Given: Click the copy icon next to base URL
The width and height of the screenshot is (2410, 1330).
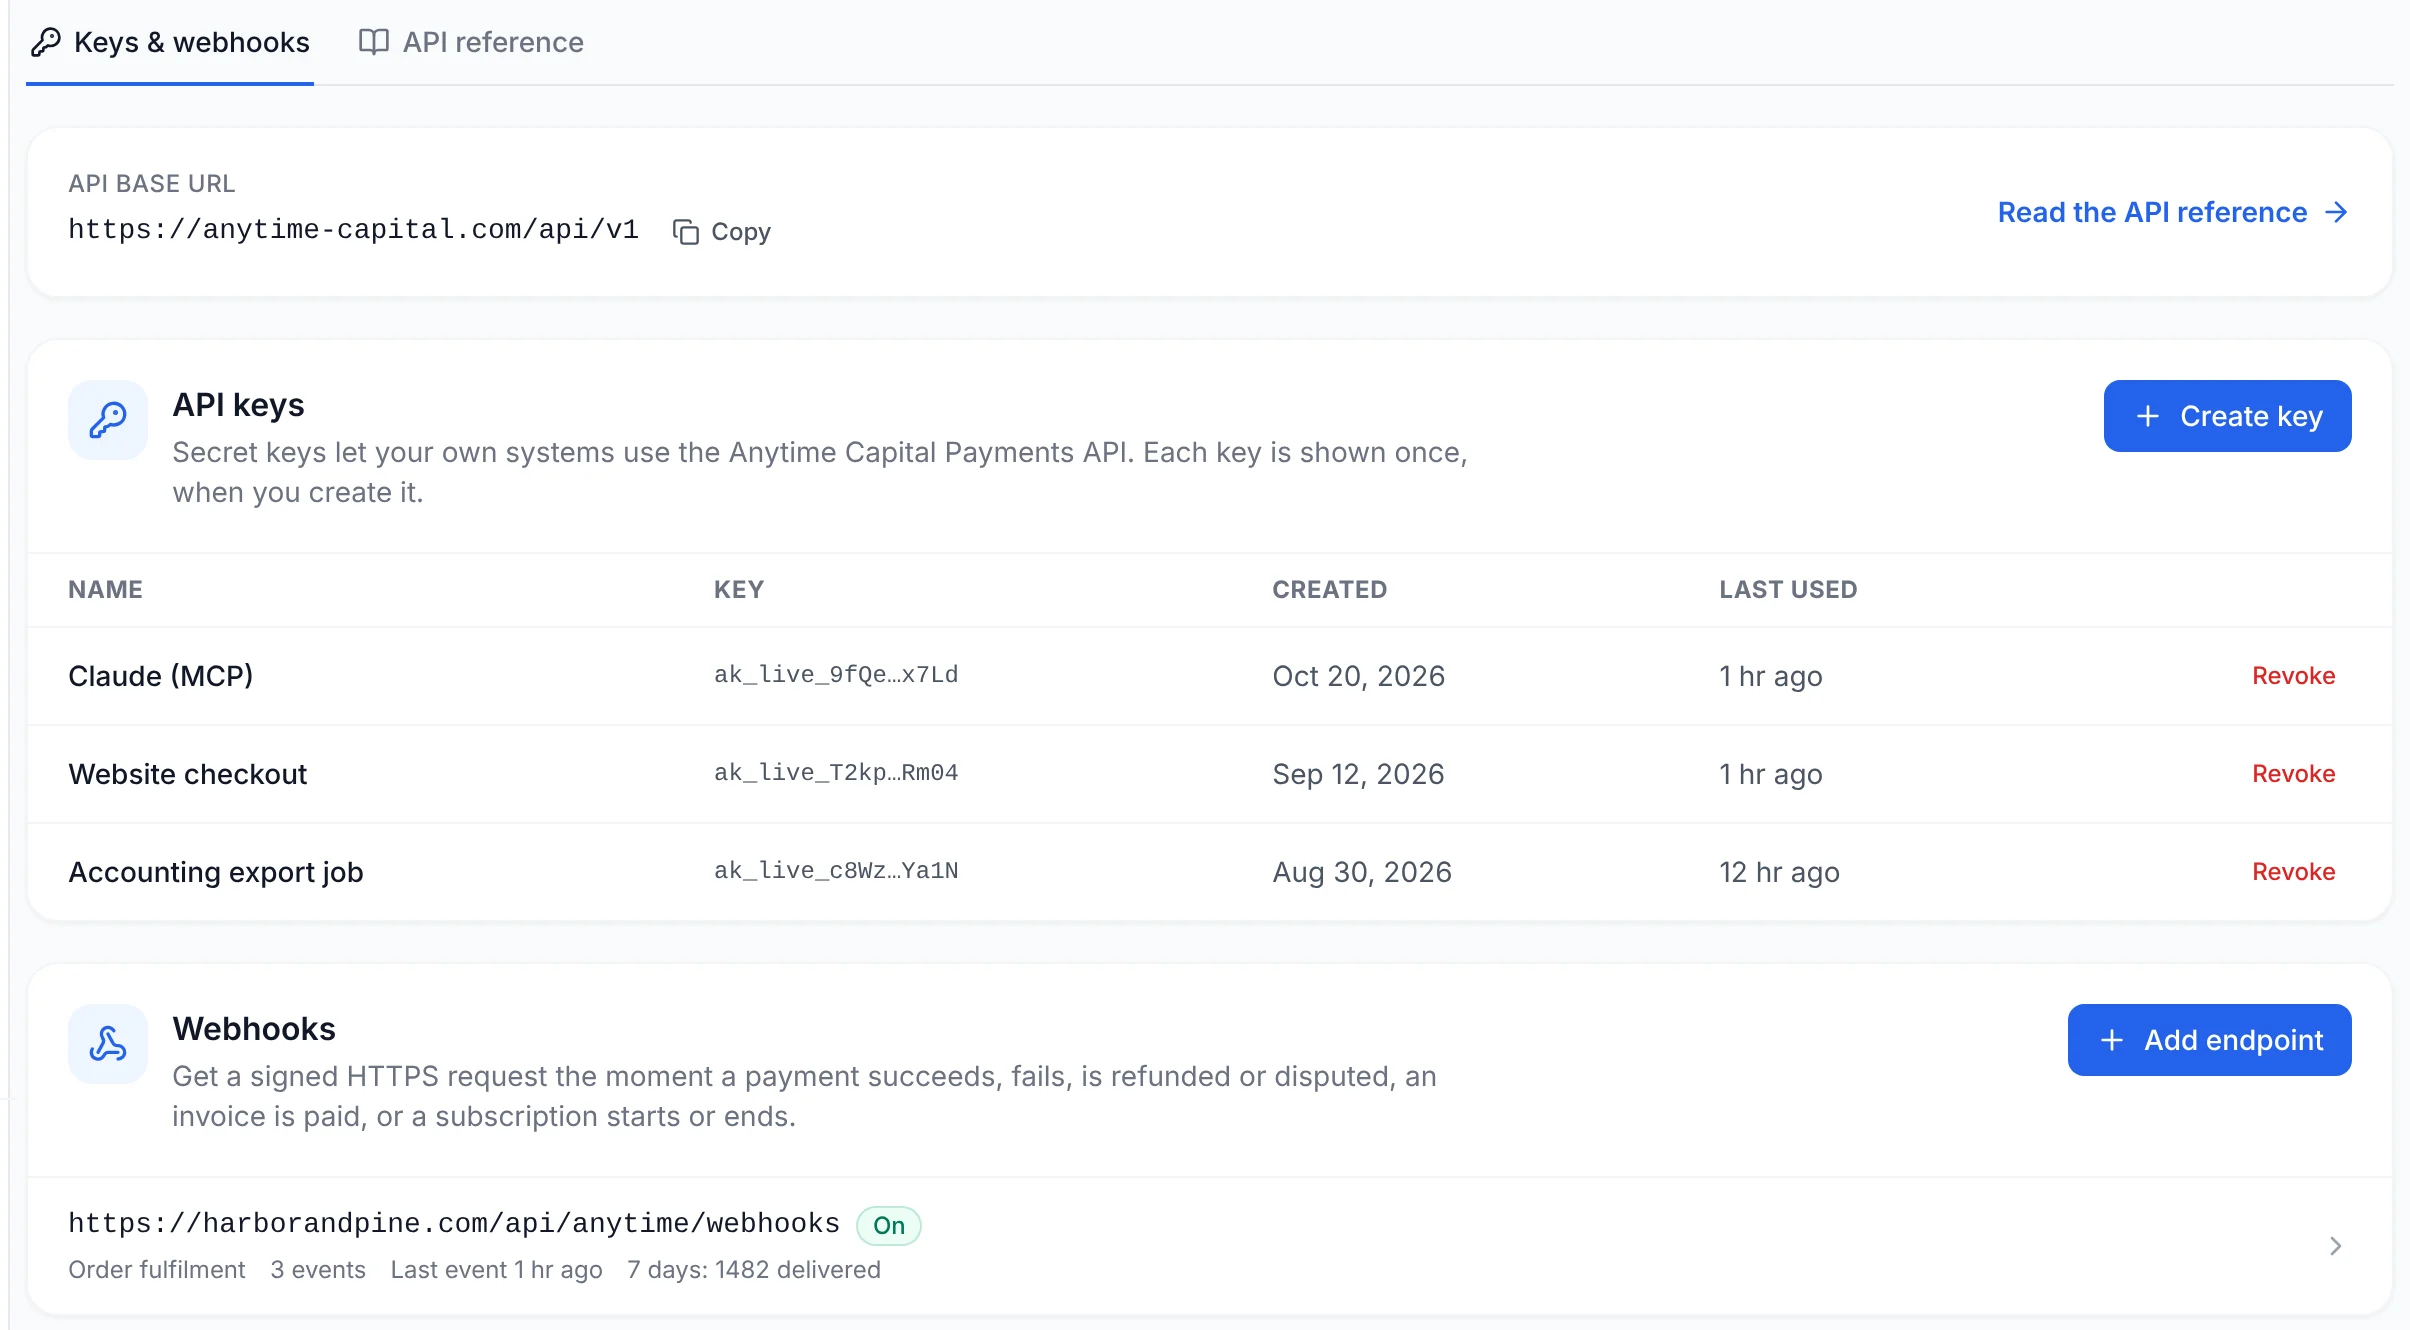Looking at the screenshot, I should coord(686,232).
